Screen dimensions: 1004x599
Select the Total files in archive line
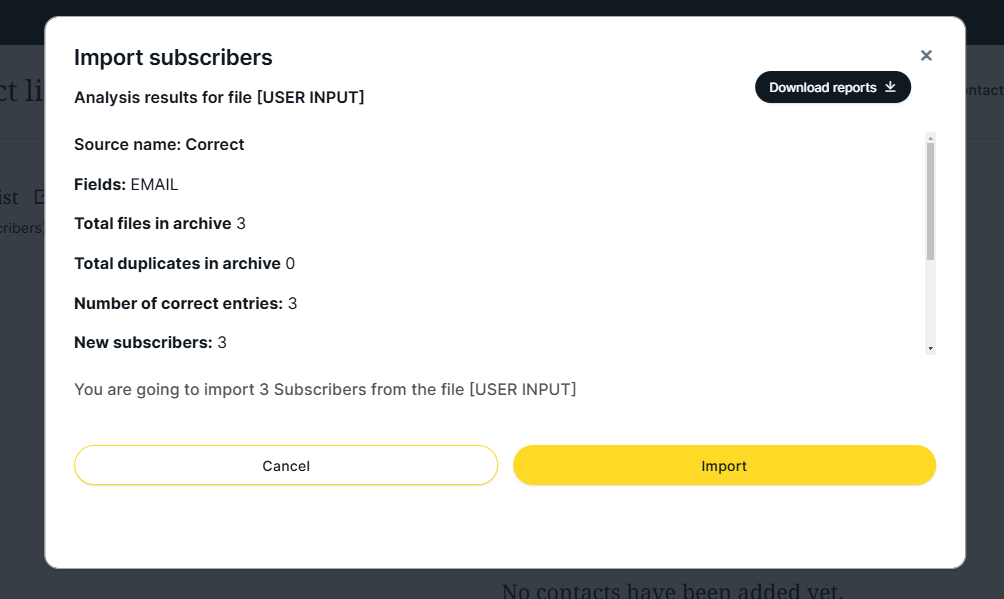(160, 224)
